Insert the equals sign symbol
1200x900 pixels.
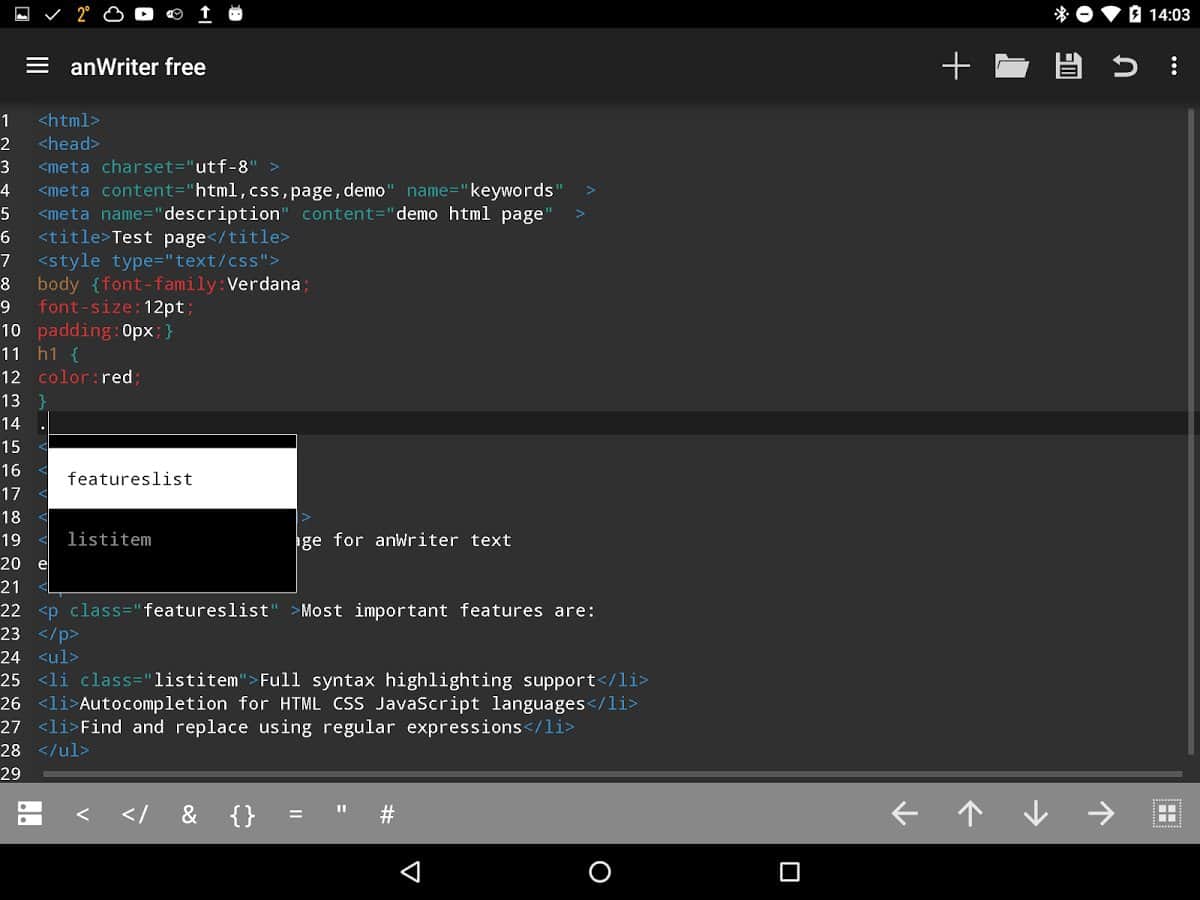coord(295,815)
